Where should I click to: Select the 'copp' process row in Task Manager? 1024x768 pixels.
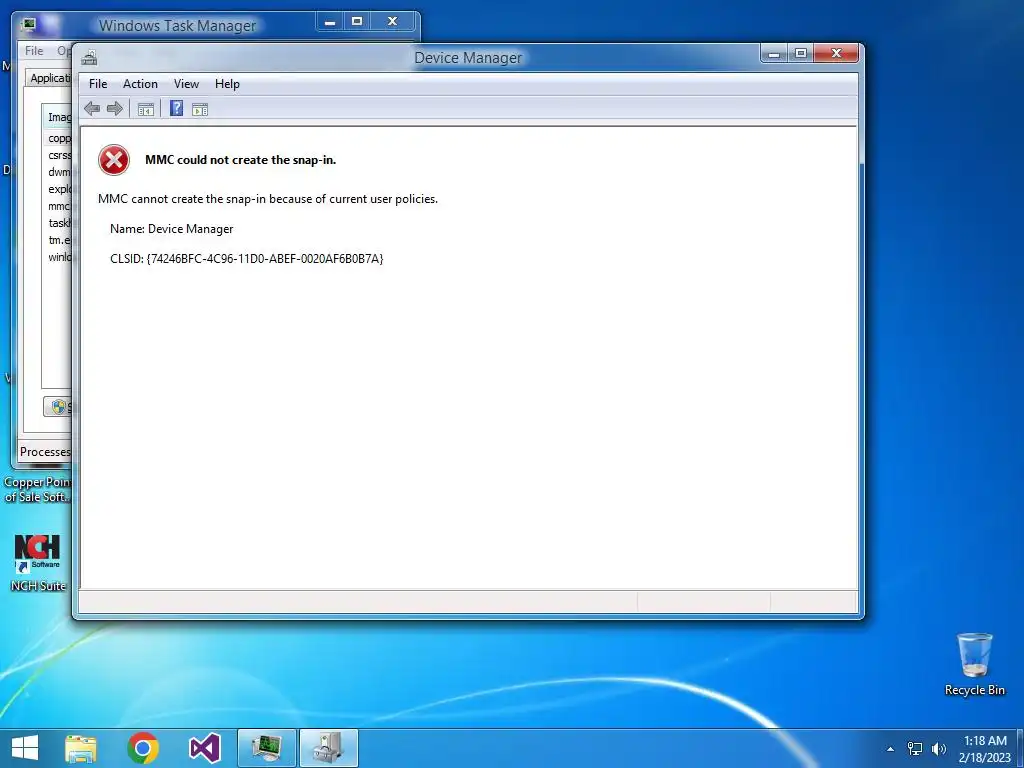point(59,138)
